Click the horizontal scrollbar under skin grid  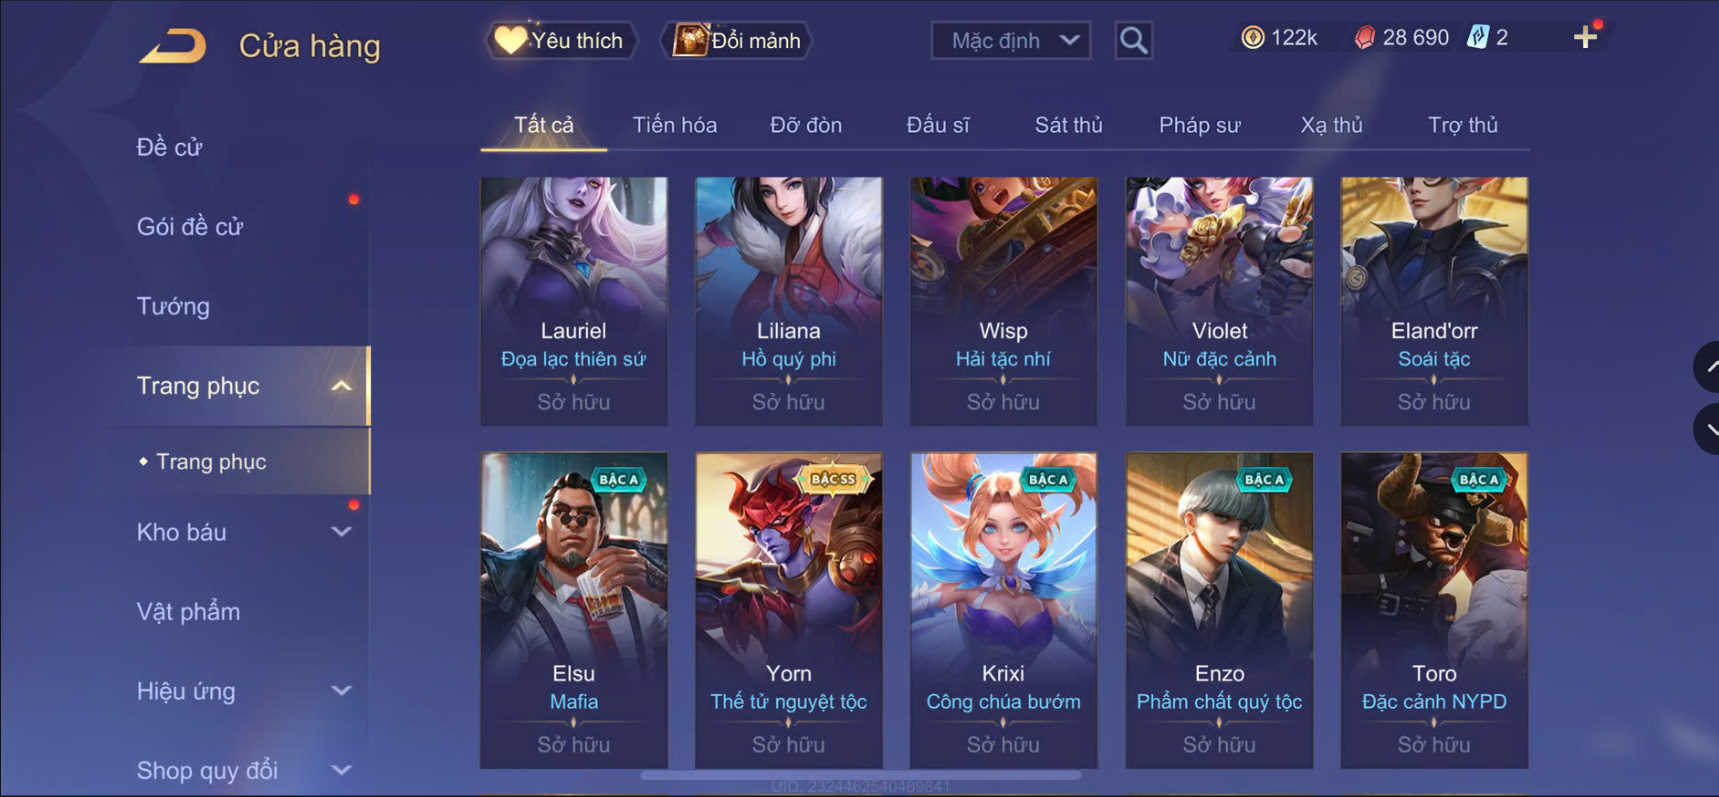pos(860,775)
